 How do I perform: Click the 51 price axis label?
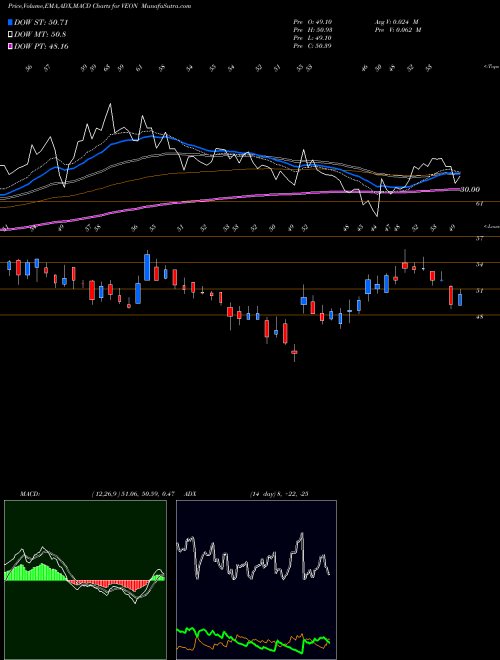[x=479, y=290]
